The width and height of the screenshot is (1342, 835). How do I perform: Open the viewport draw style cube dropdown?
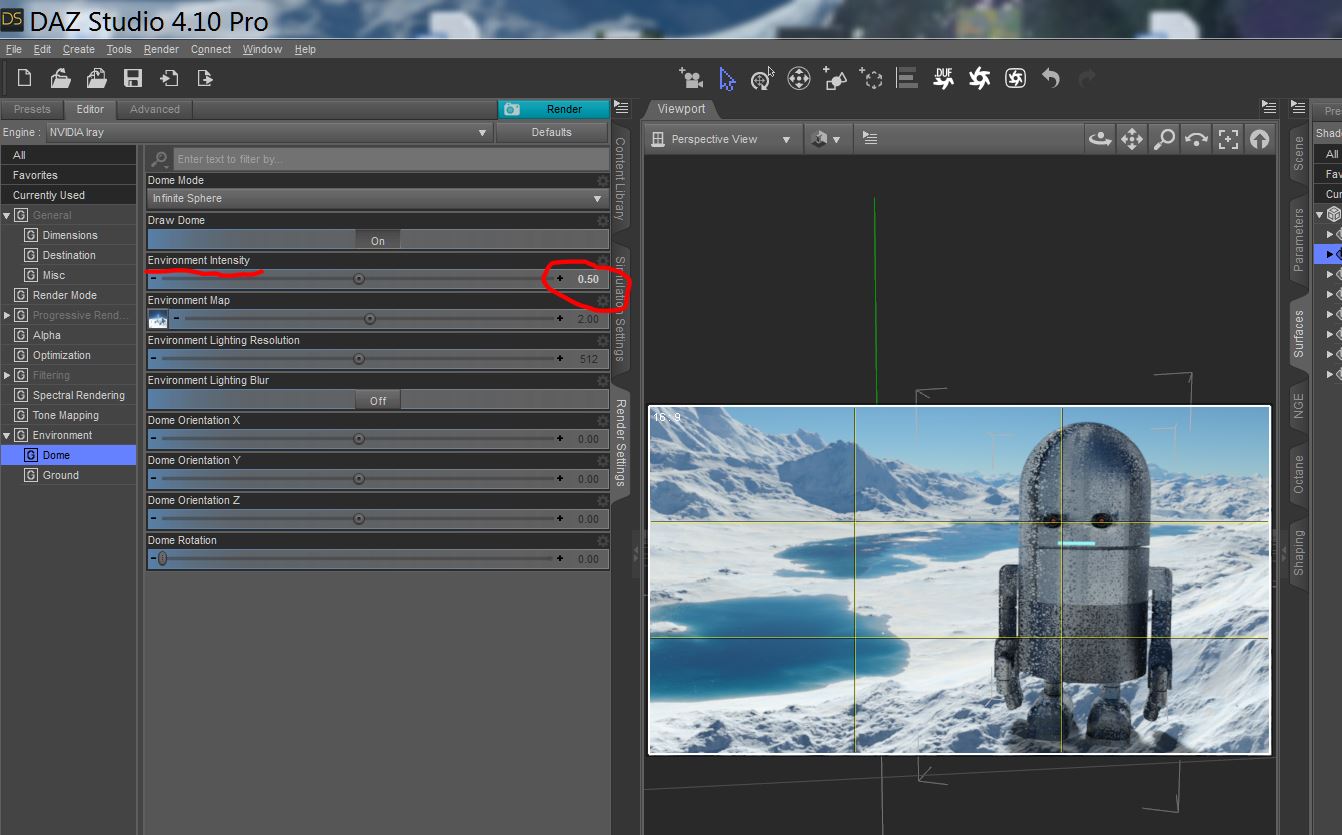pyautogui.click(x=825, y=139)
